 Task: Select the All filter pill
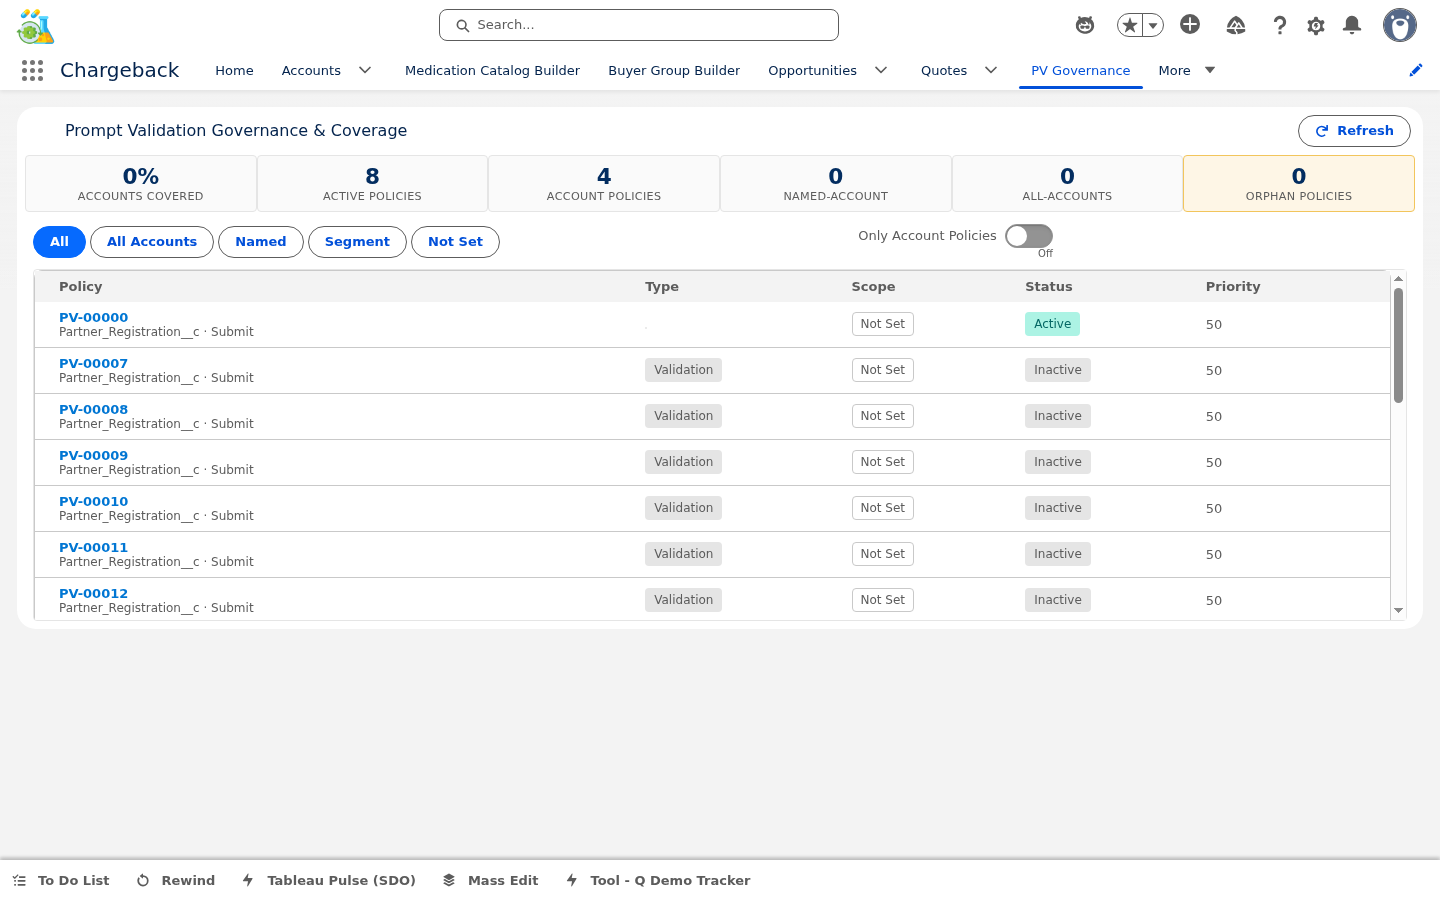59,242
